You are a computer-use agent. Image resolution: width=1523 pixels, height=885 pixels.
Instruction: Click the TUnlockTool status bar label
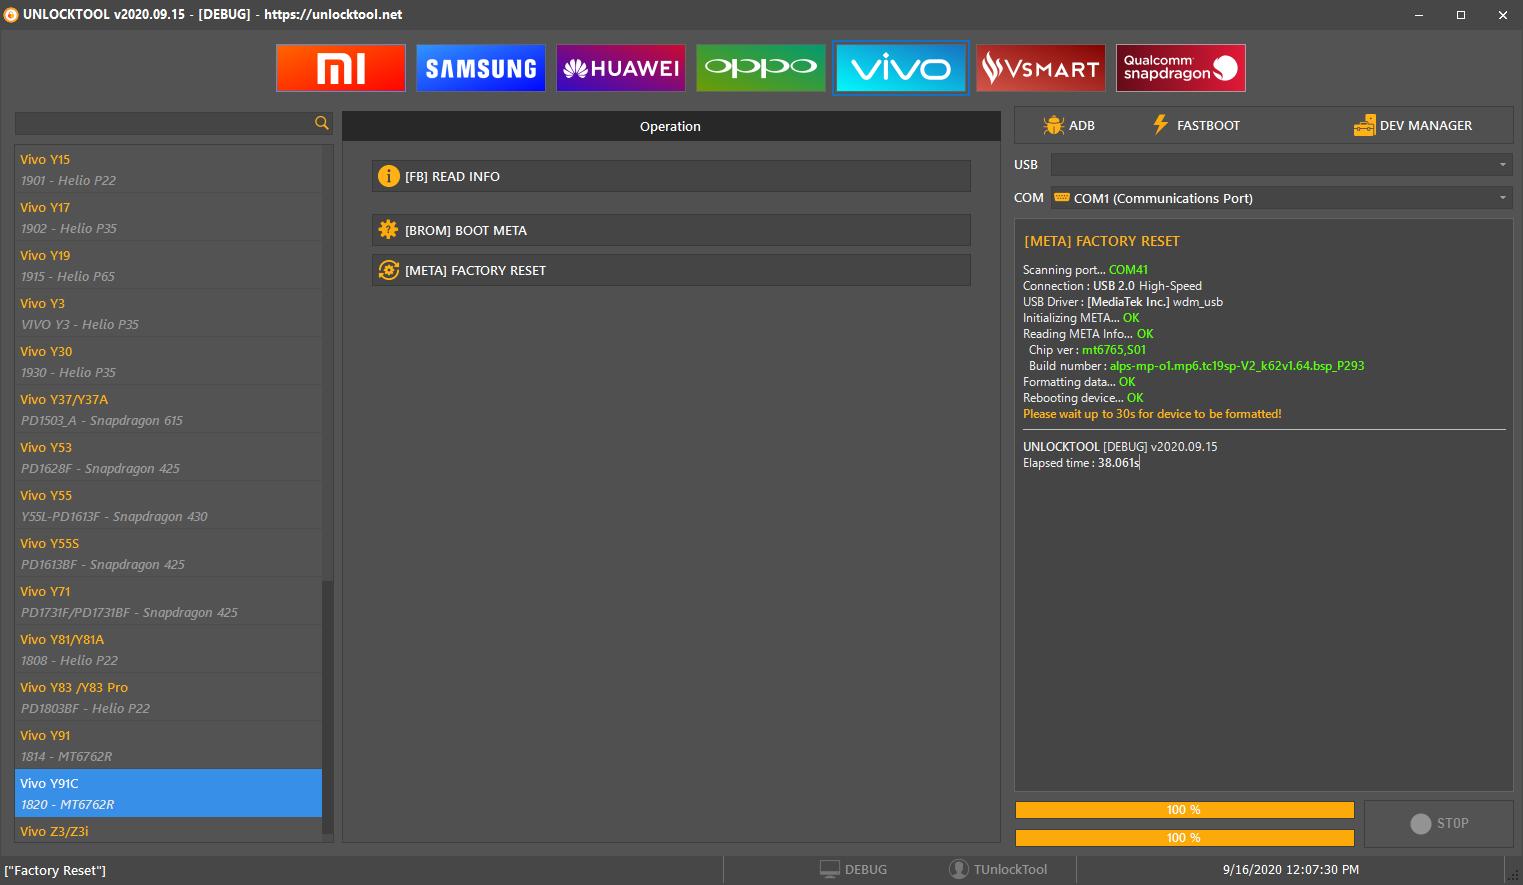1010,870
